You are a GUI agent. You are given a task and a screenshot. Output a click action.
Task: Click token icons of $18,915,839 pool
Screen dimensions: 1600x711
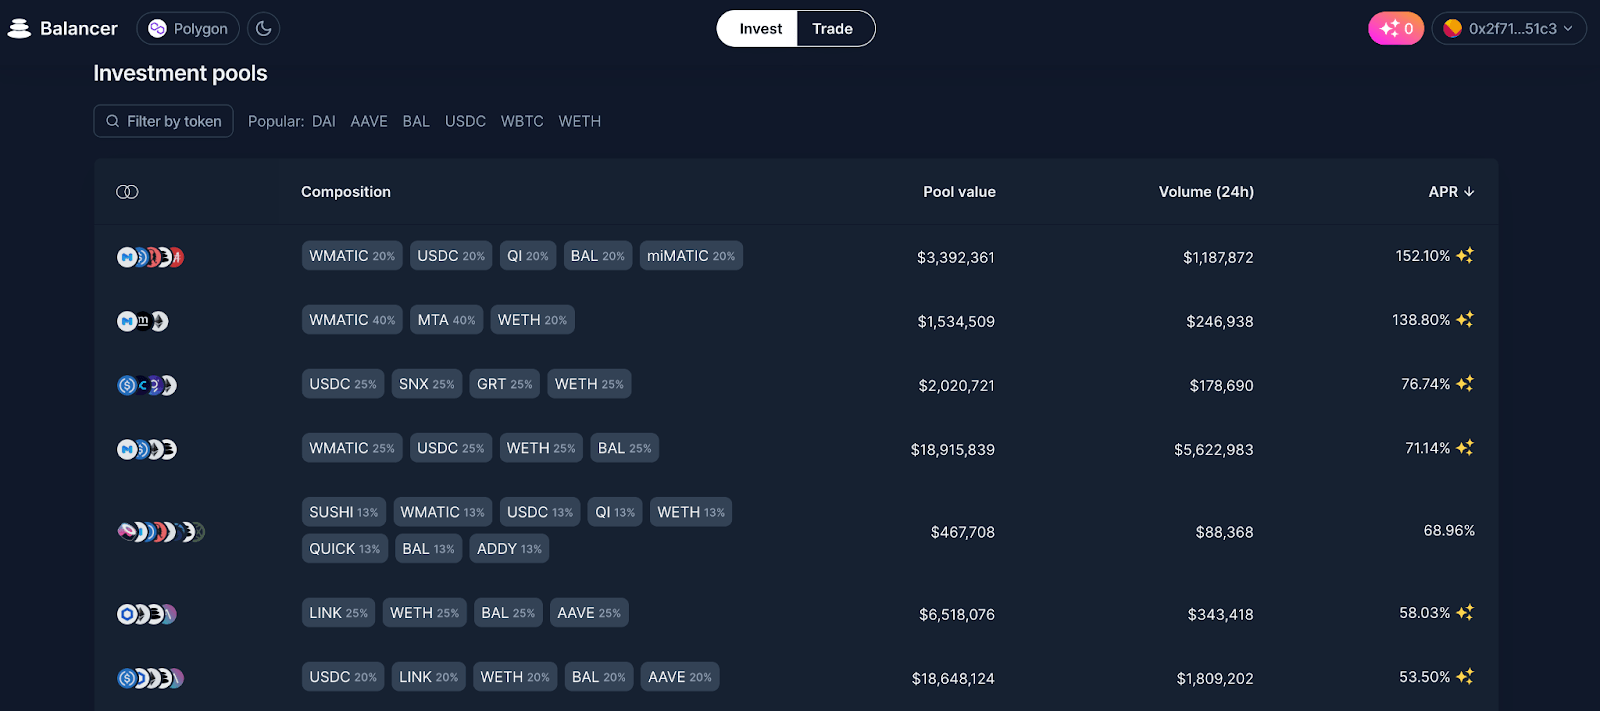tap(146, 449)
